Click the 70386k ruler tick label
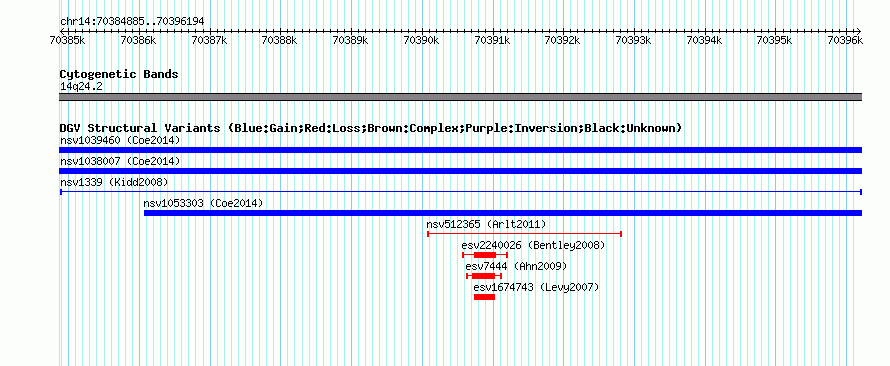 pos(138,40)
